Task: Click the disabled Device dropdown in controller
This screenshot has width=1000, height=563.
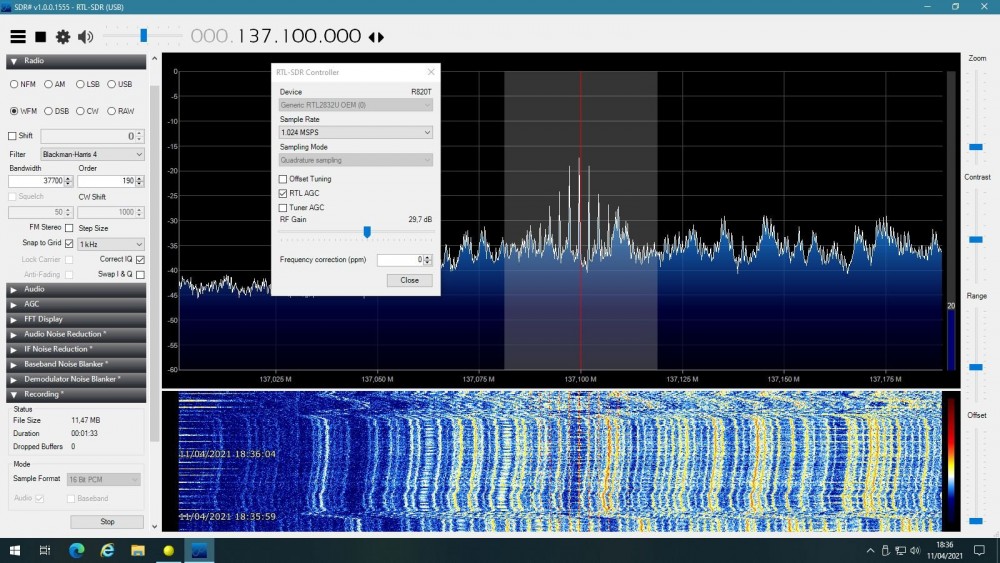Action: click(356, 105)
